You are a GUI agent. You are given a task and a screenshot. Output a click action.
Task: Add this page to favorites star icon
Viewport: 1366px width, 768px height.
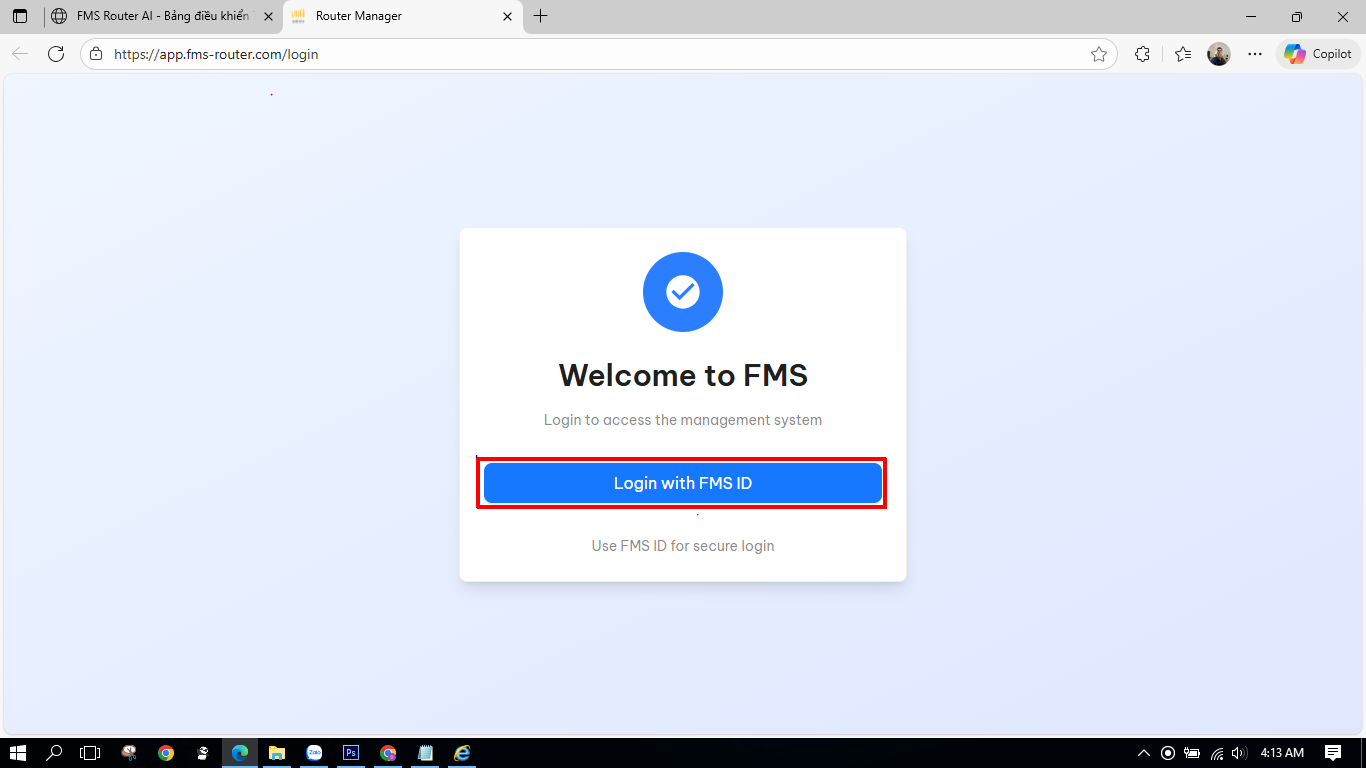[x=1099, y=54]
